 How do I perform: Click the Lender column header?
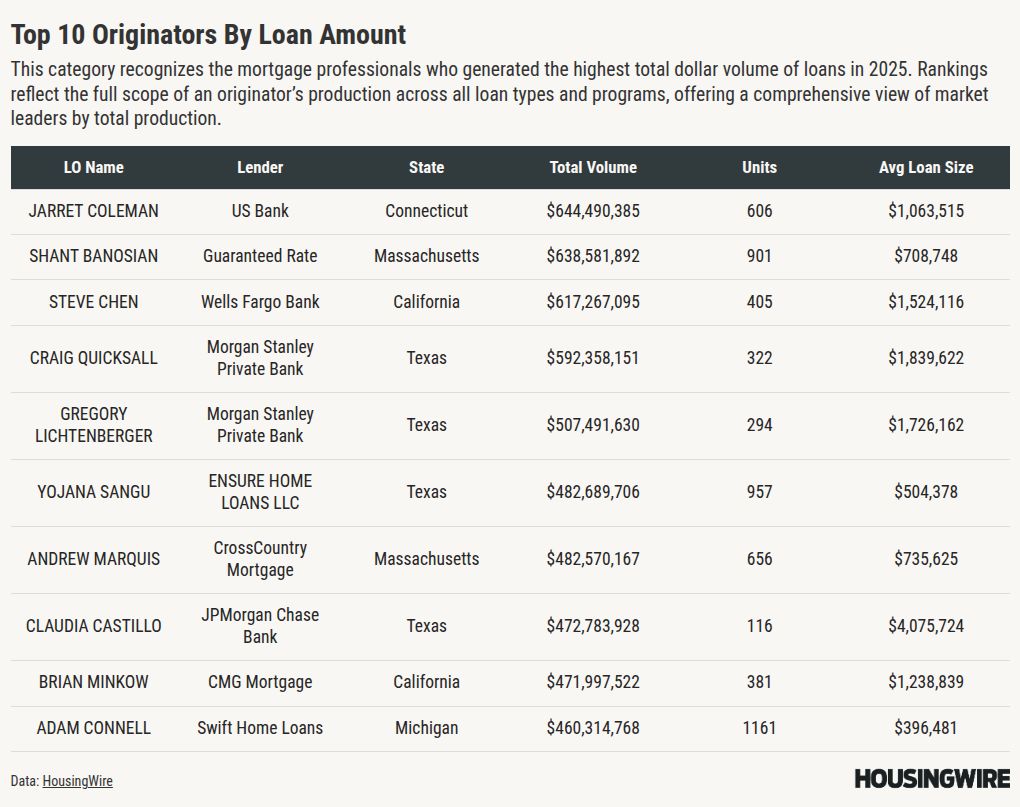(x=260, y=168)
